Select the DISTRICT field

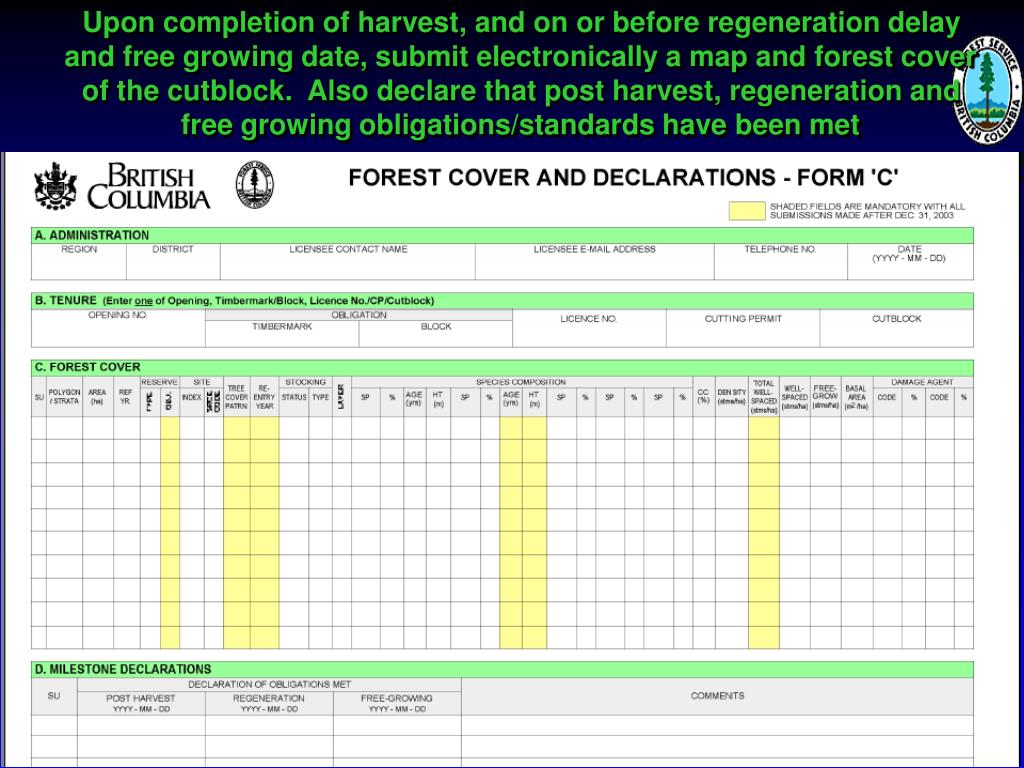click(x=173, y=262)
